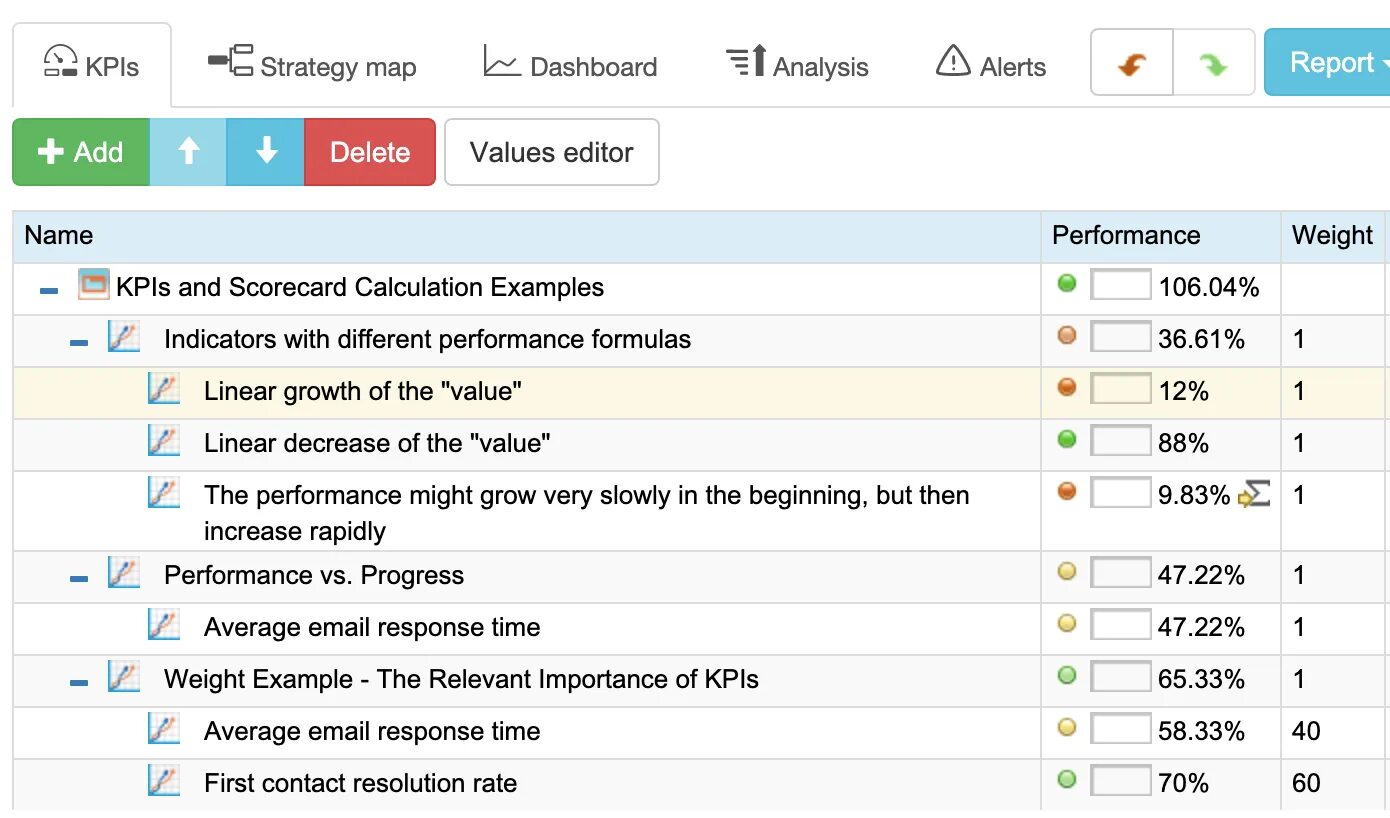Open the Values editor
The width and height of the screenshot is (1390, 818).
pyautogui.click(x=552, y=152)
